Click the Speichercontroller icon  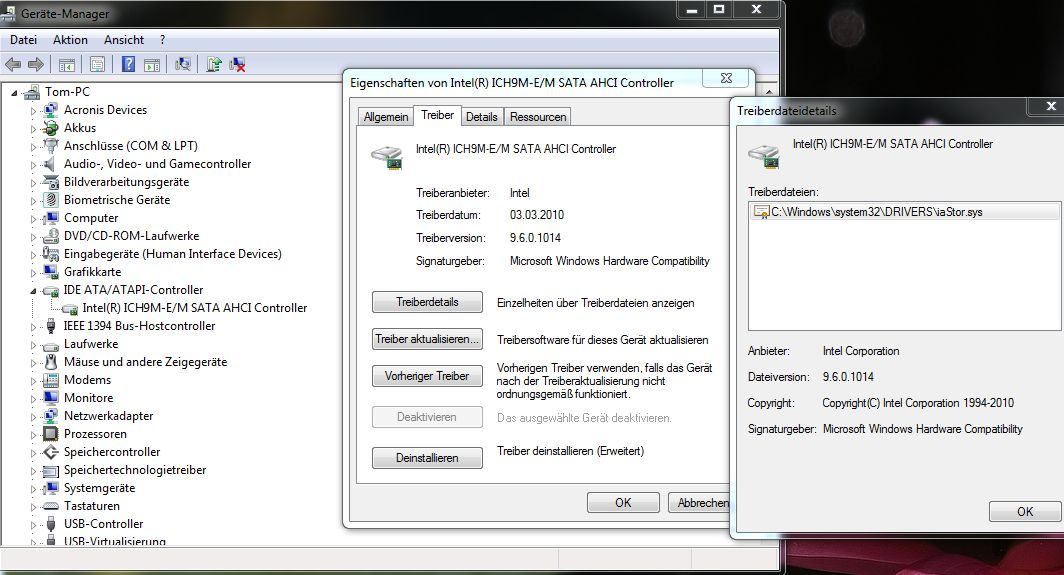tap(50, 452)
